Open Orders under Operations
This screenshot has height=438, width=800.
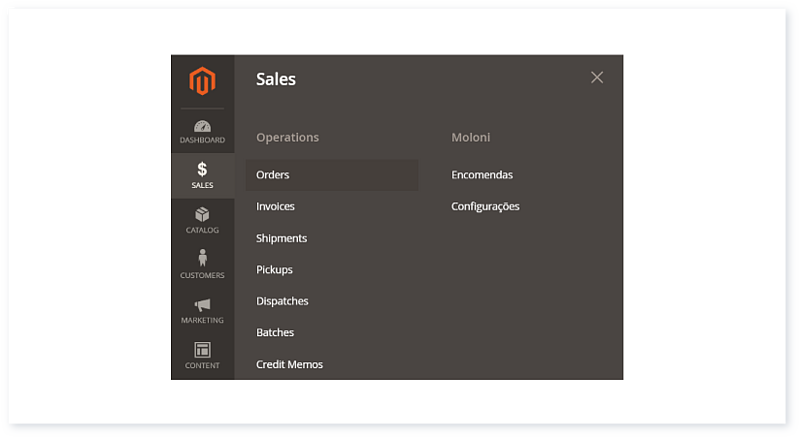pos(332,175)
